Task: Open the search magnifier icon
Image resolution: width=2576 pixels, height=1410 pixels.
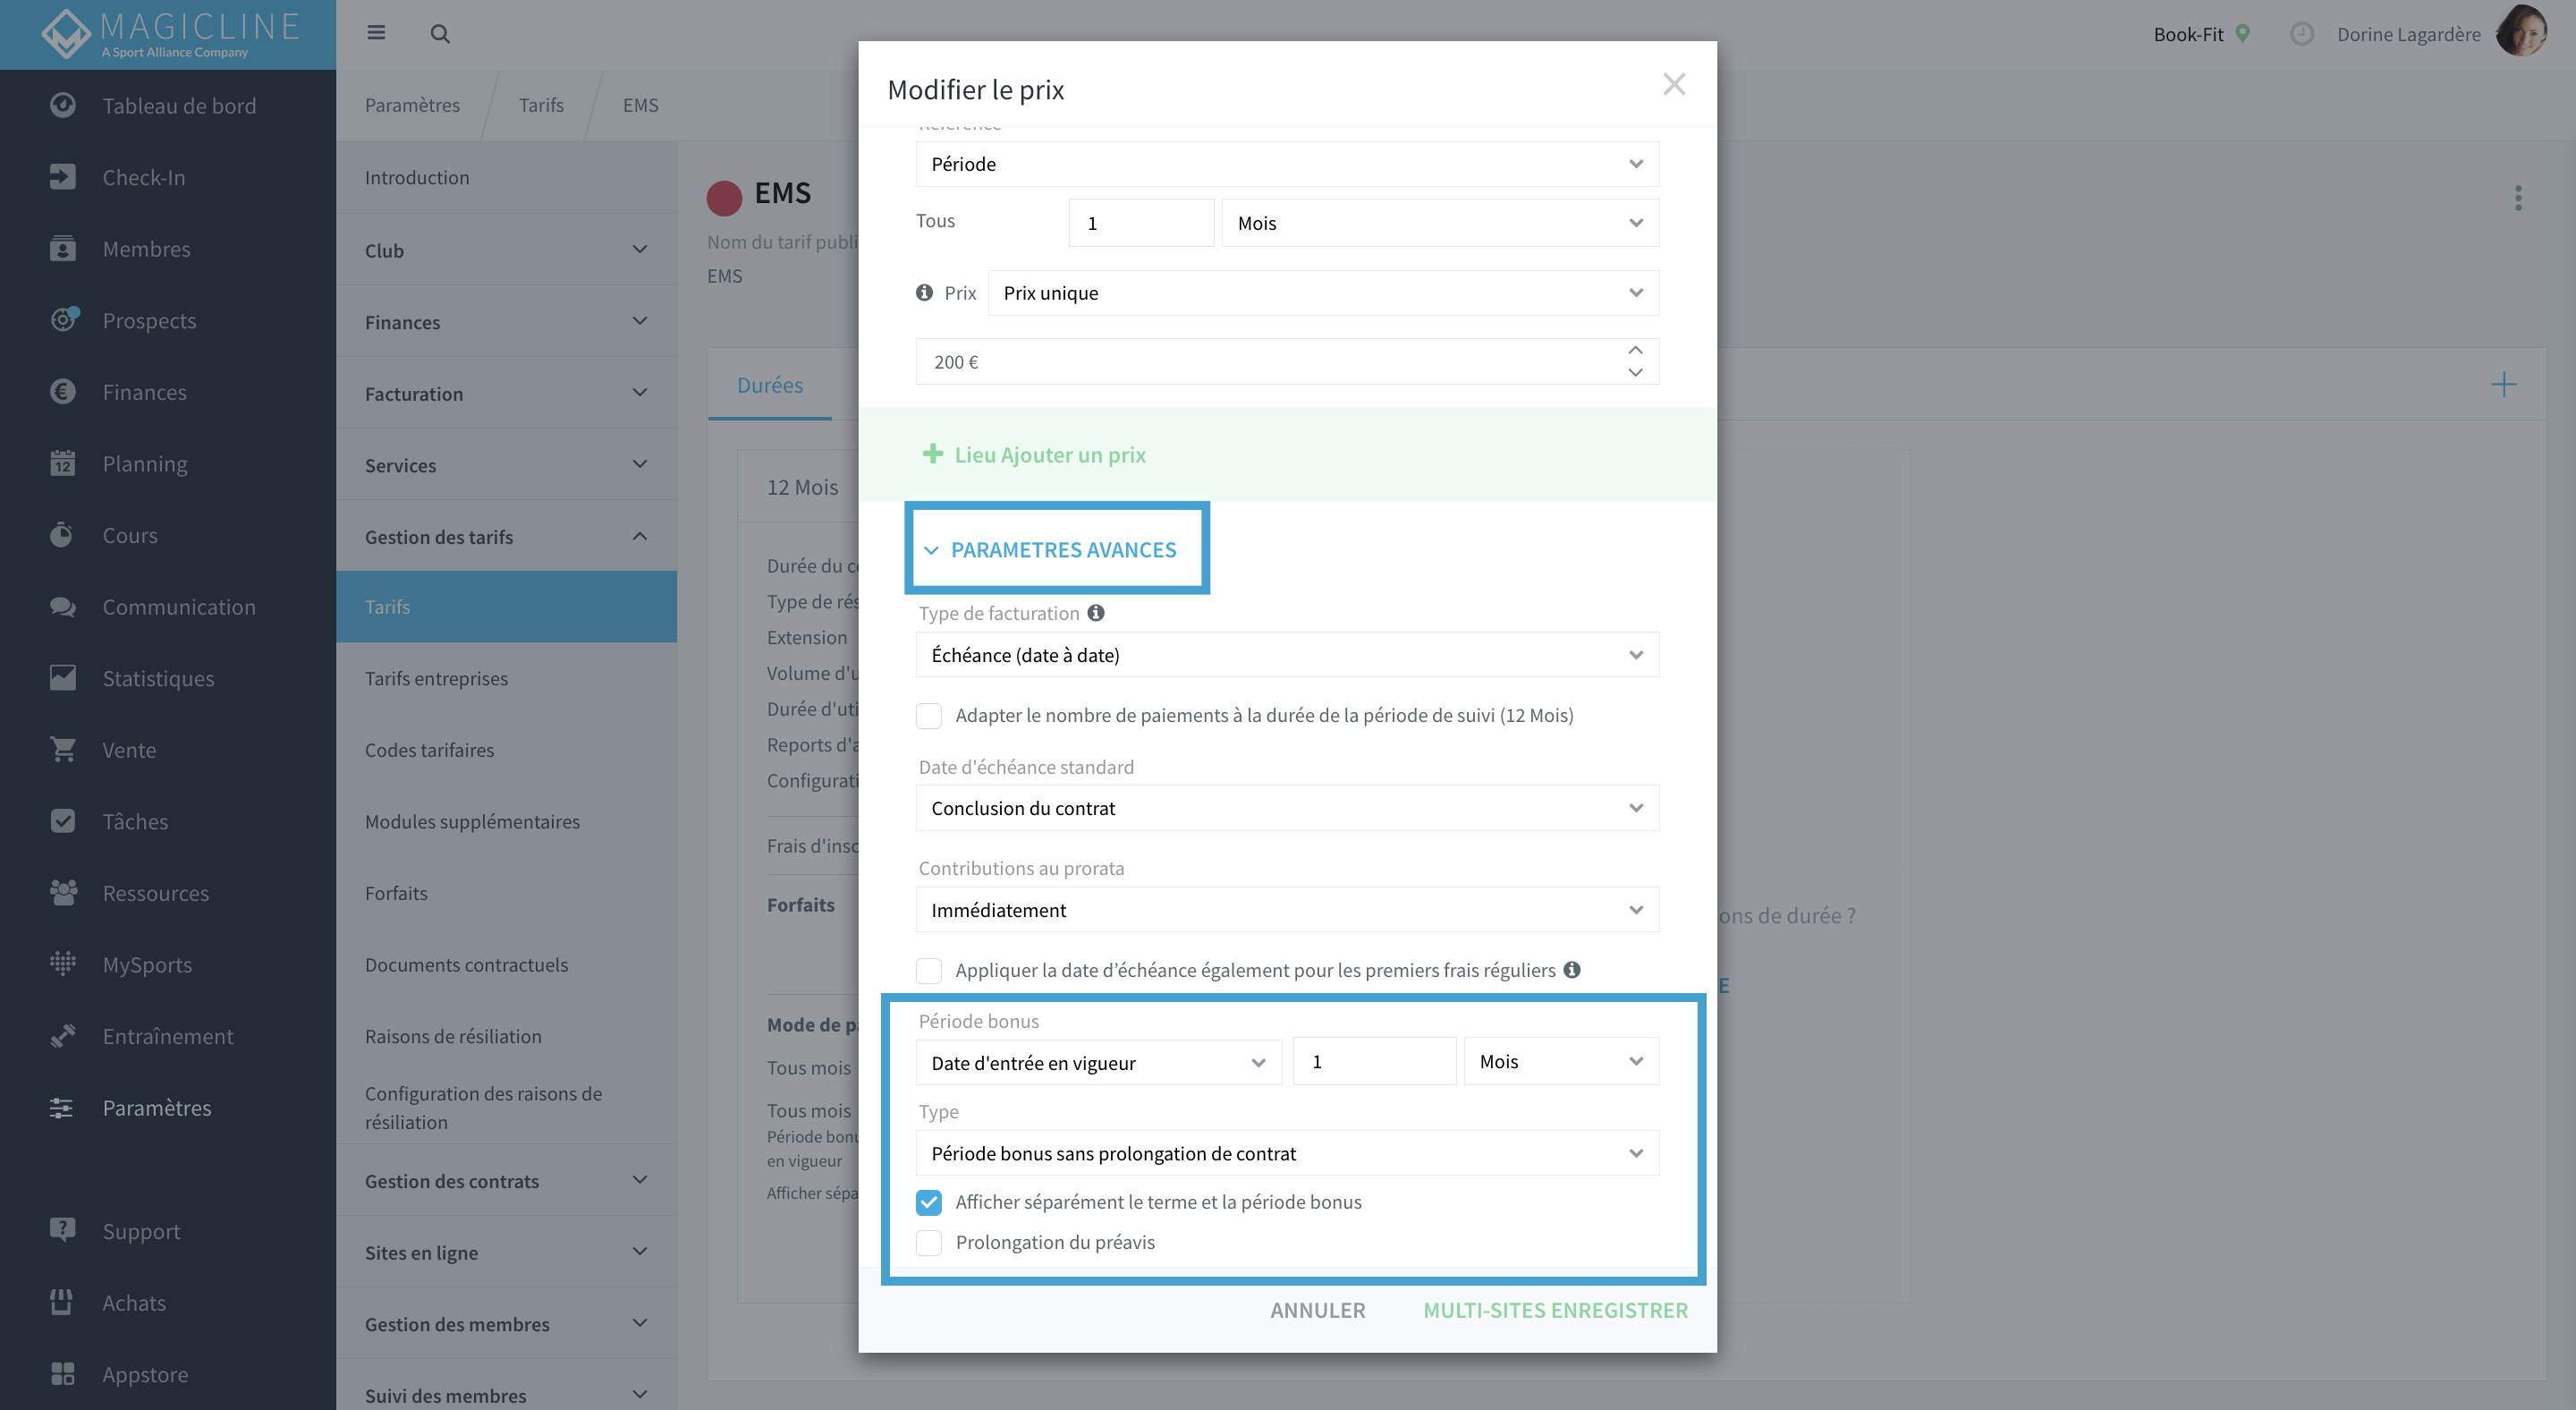Action: (x=440, y=34)
